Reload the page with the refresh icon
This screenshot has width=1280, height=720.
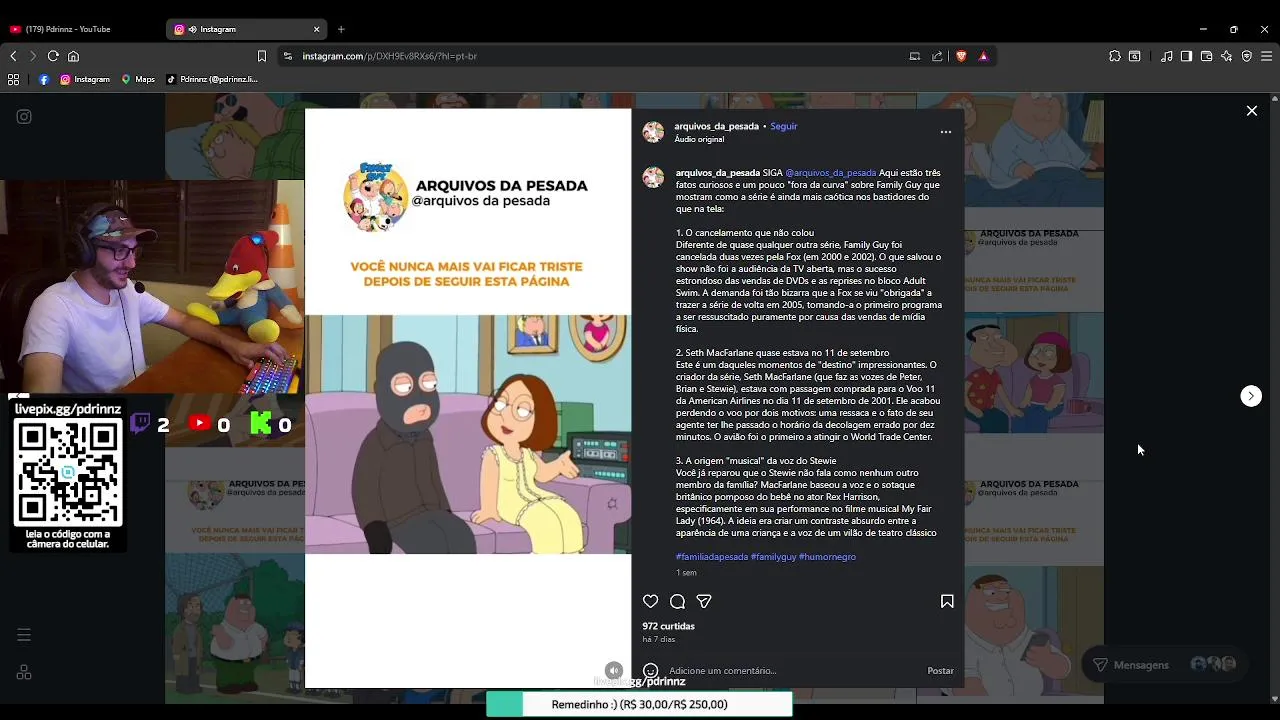click(53, 56)
